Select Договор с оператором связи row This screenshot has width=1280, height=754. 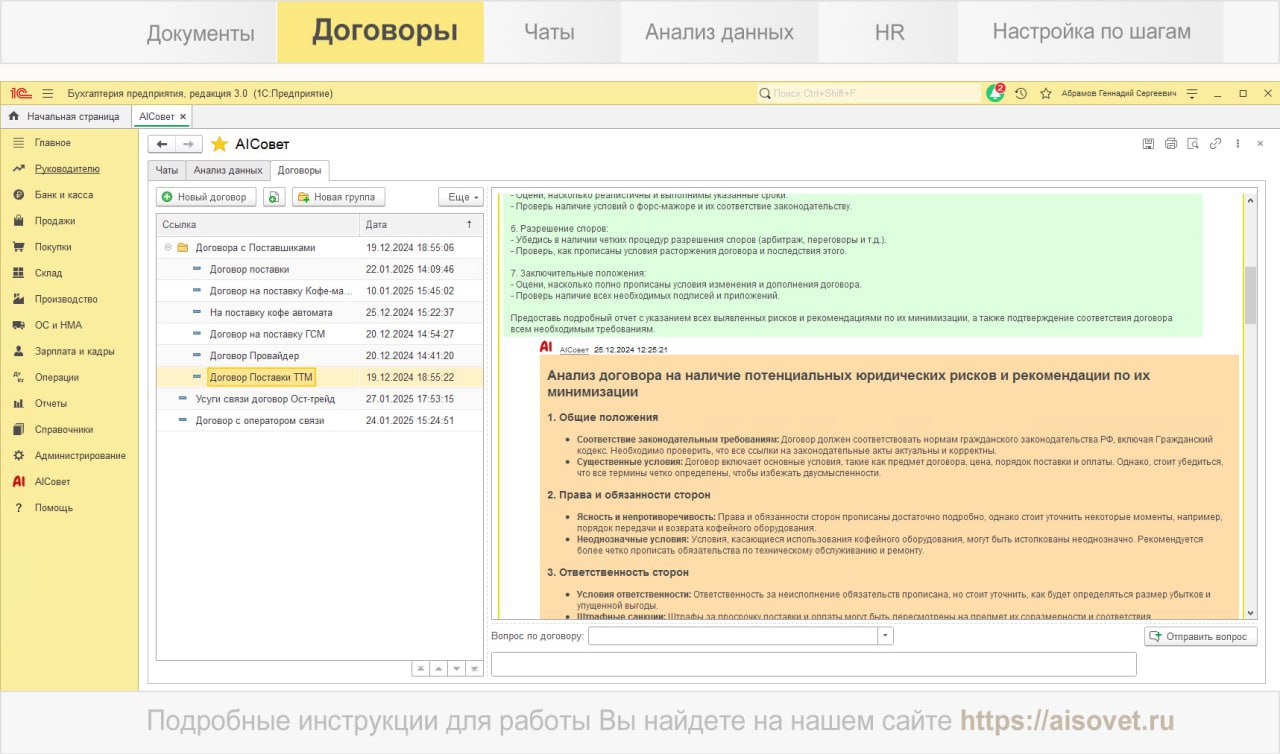pos(320,420)
